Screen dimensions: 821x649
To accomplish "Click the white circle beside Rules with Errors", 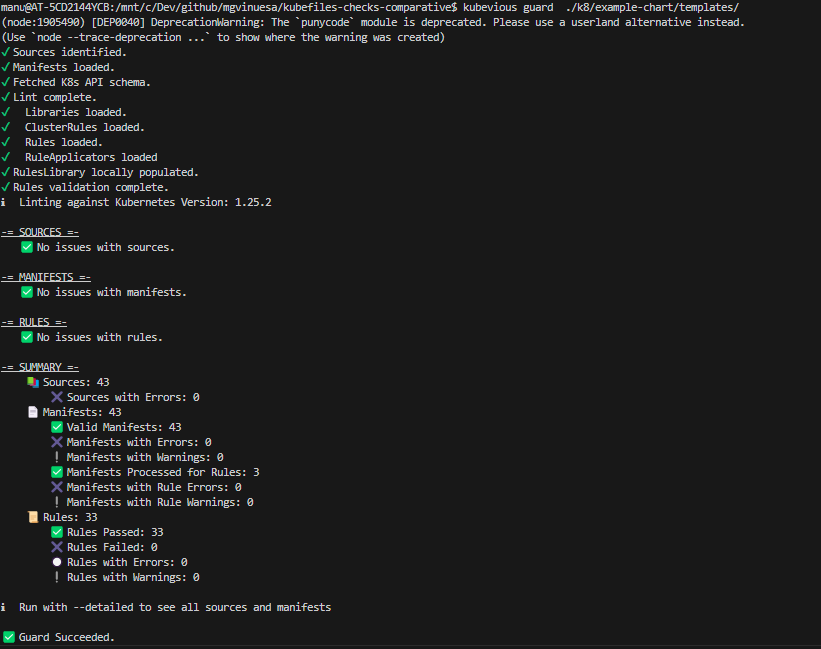I will tap(57, 562).
